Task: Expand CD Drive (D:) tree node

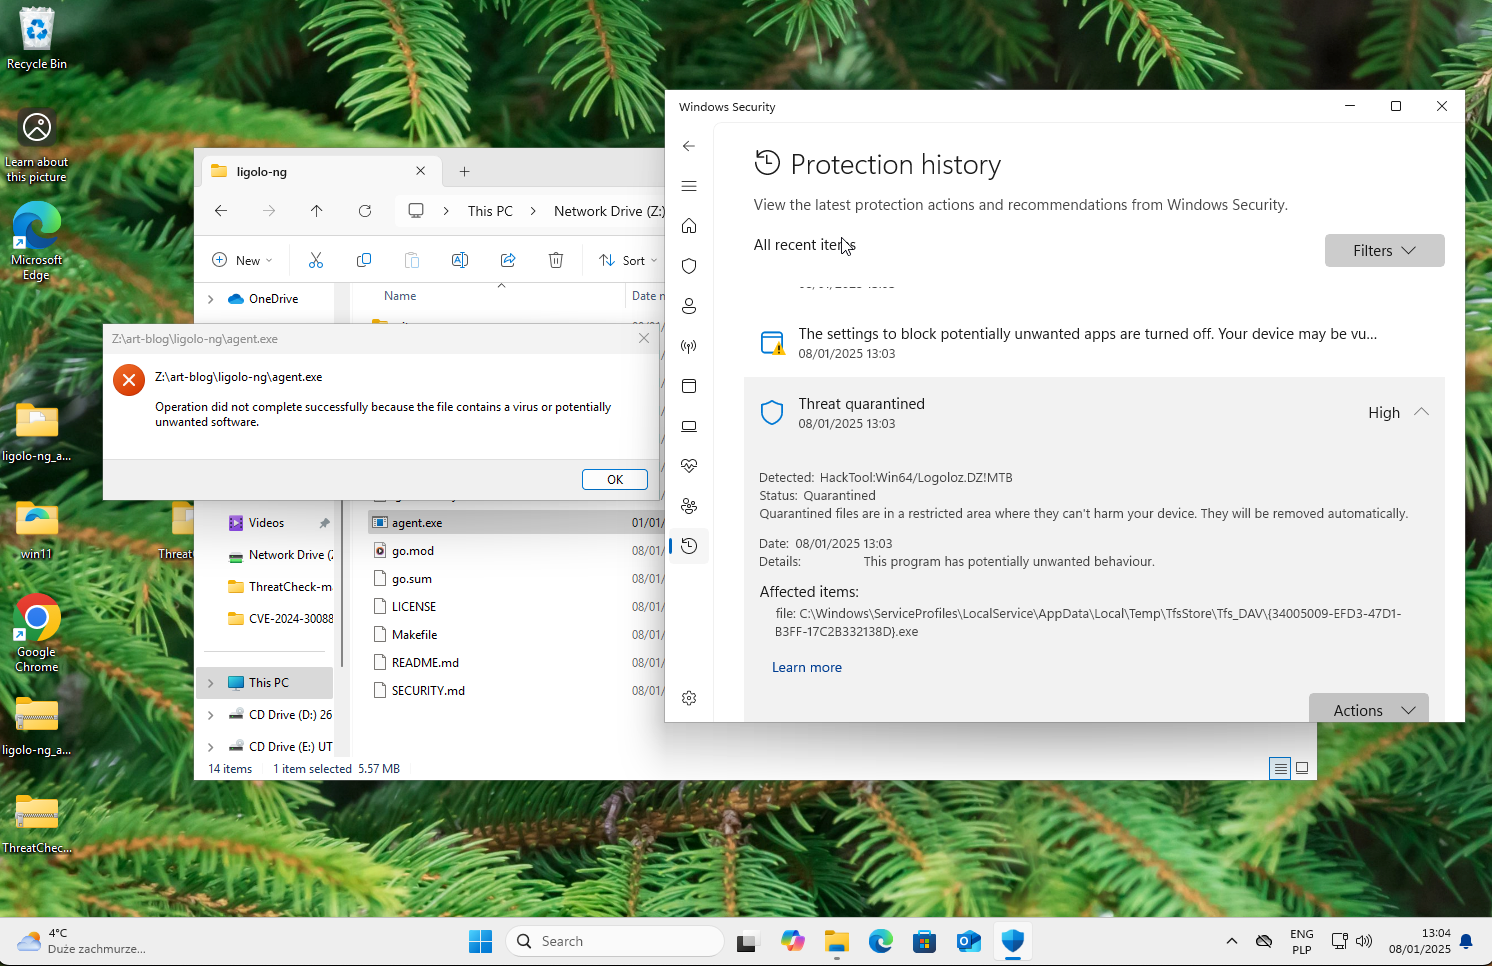Action: coord(211,715)
